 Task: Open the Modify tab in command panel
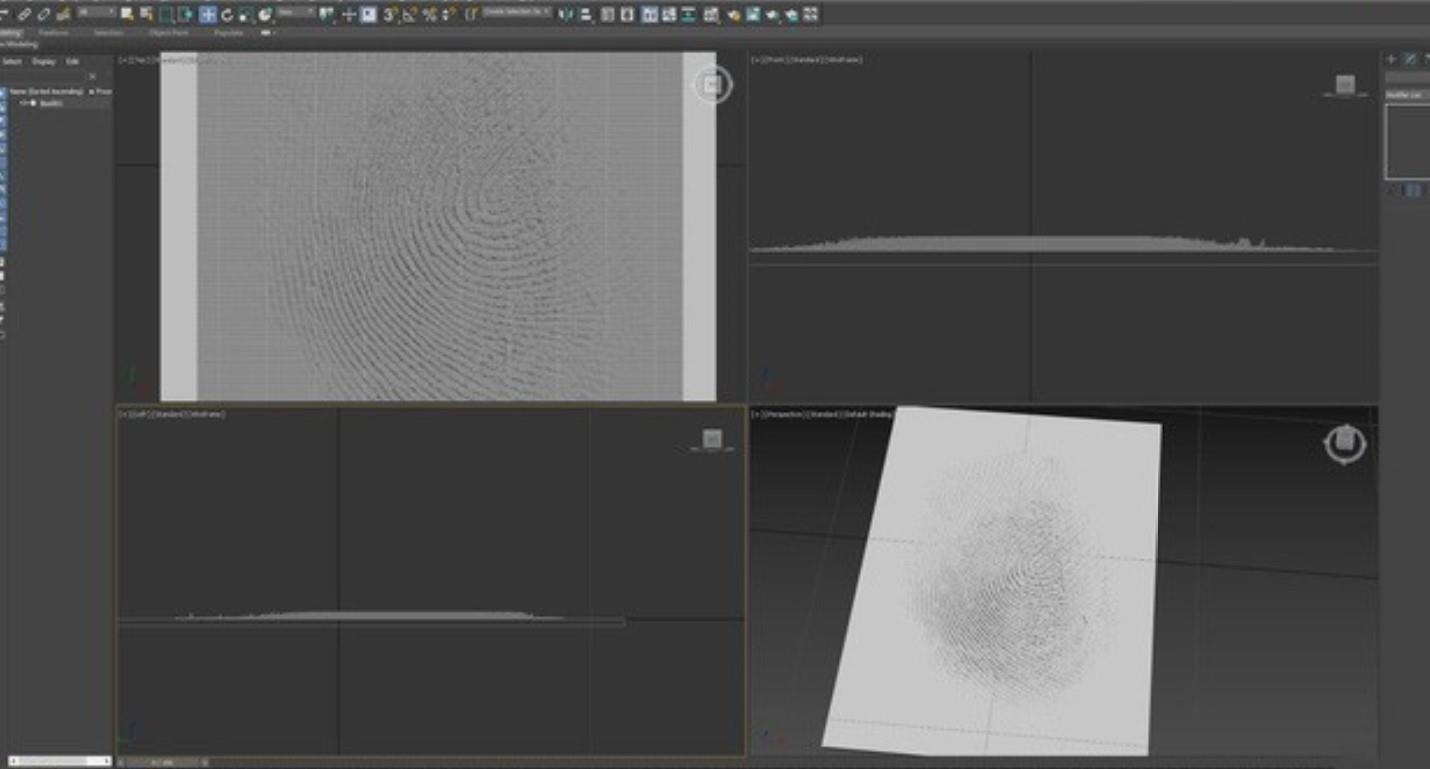click(x=1410, y=59)
